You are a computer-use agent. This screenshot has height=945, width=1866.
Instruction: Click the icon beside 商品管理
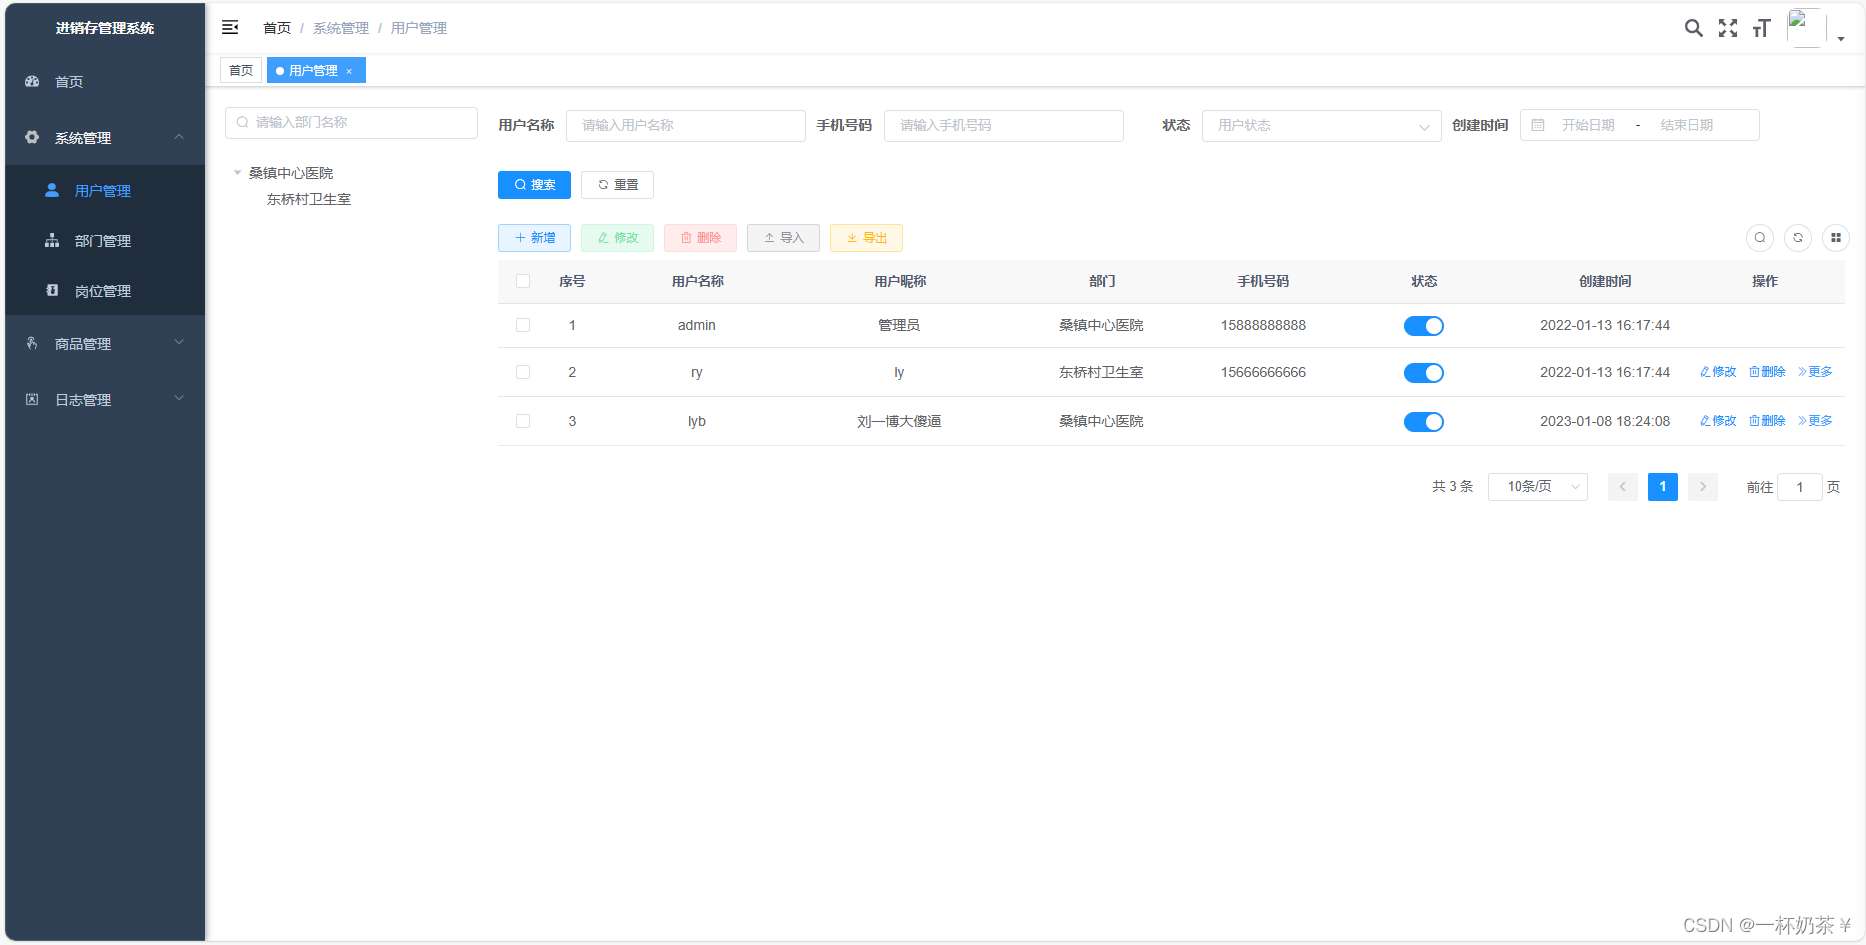32,343
